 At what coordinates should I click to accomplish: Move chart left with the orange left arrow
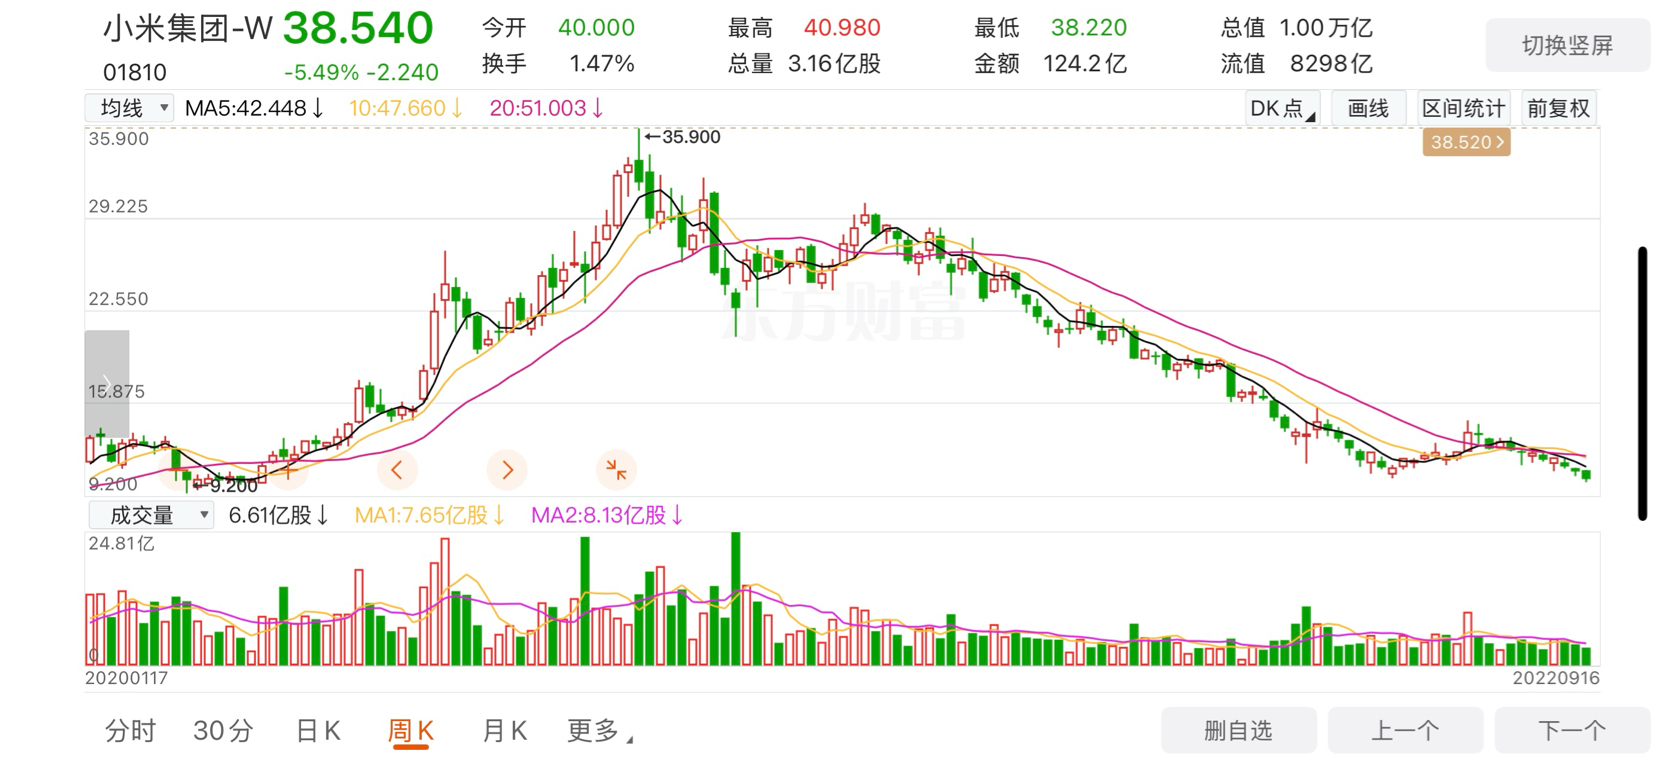(x=397, y=470)
